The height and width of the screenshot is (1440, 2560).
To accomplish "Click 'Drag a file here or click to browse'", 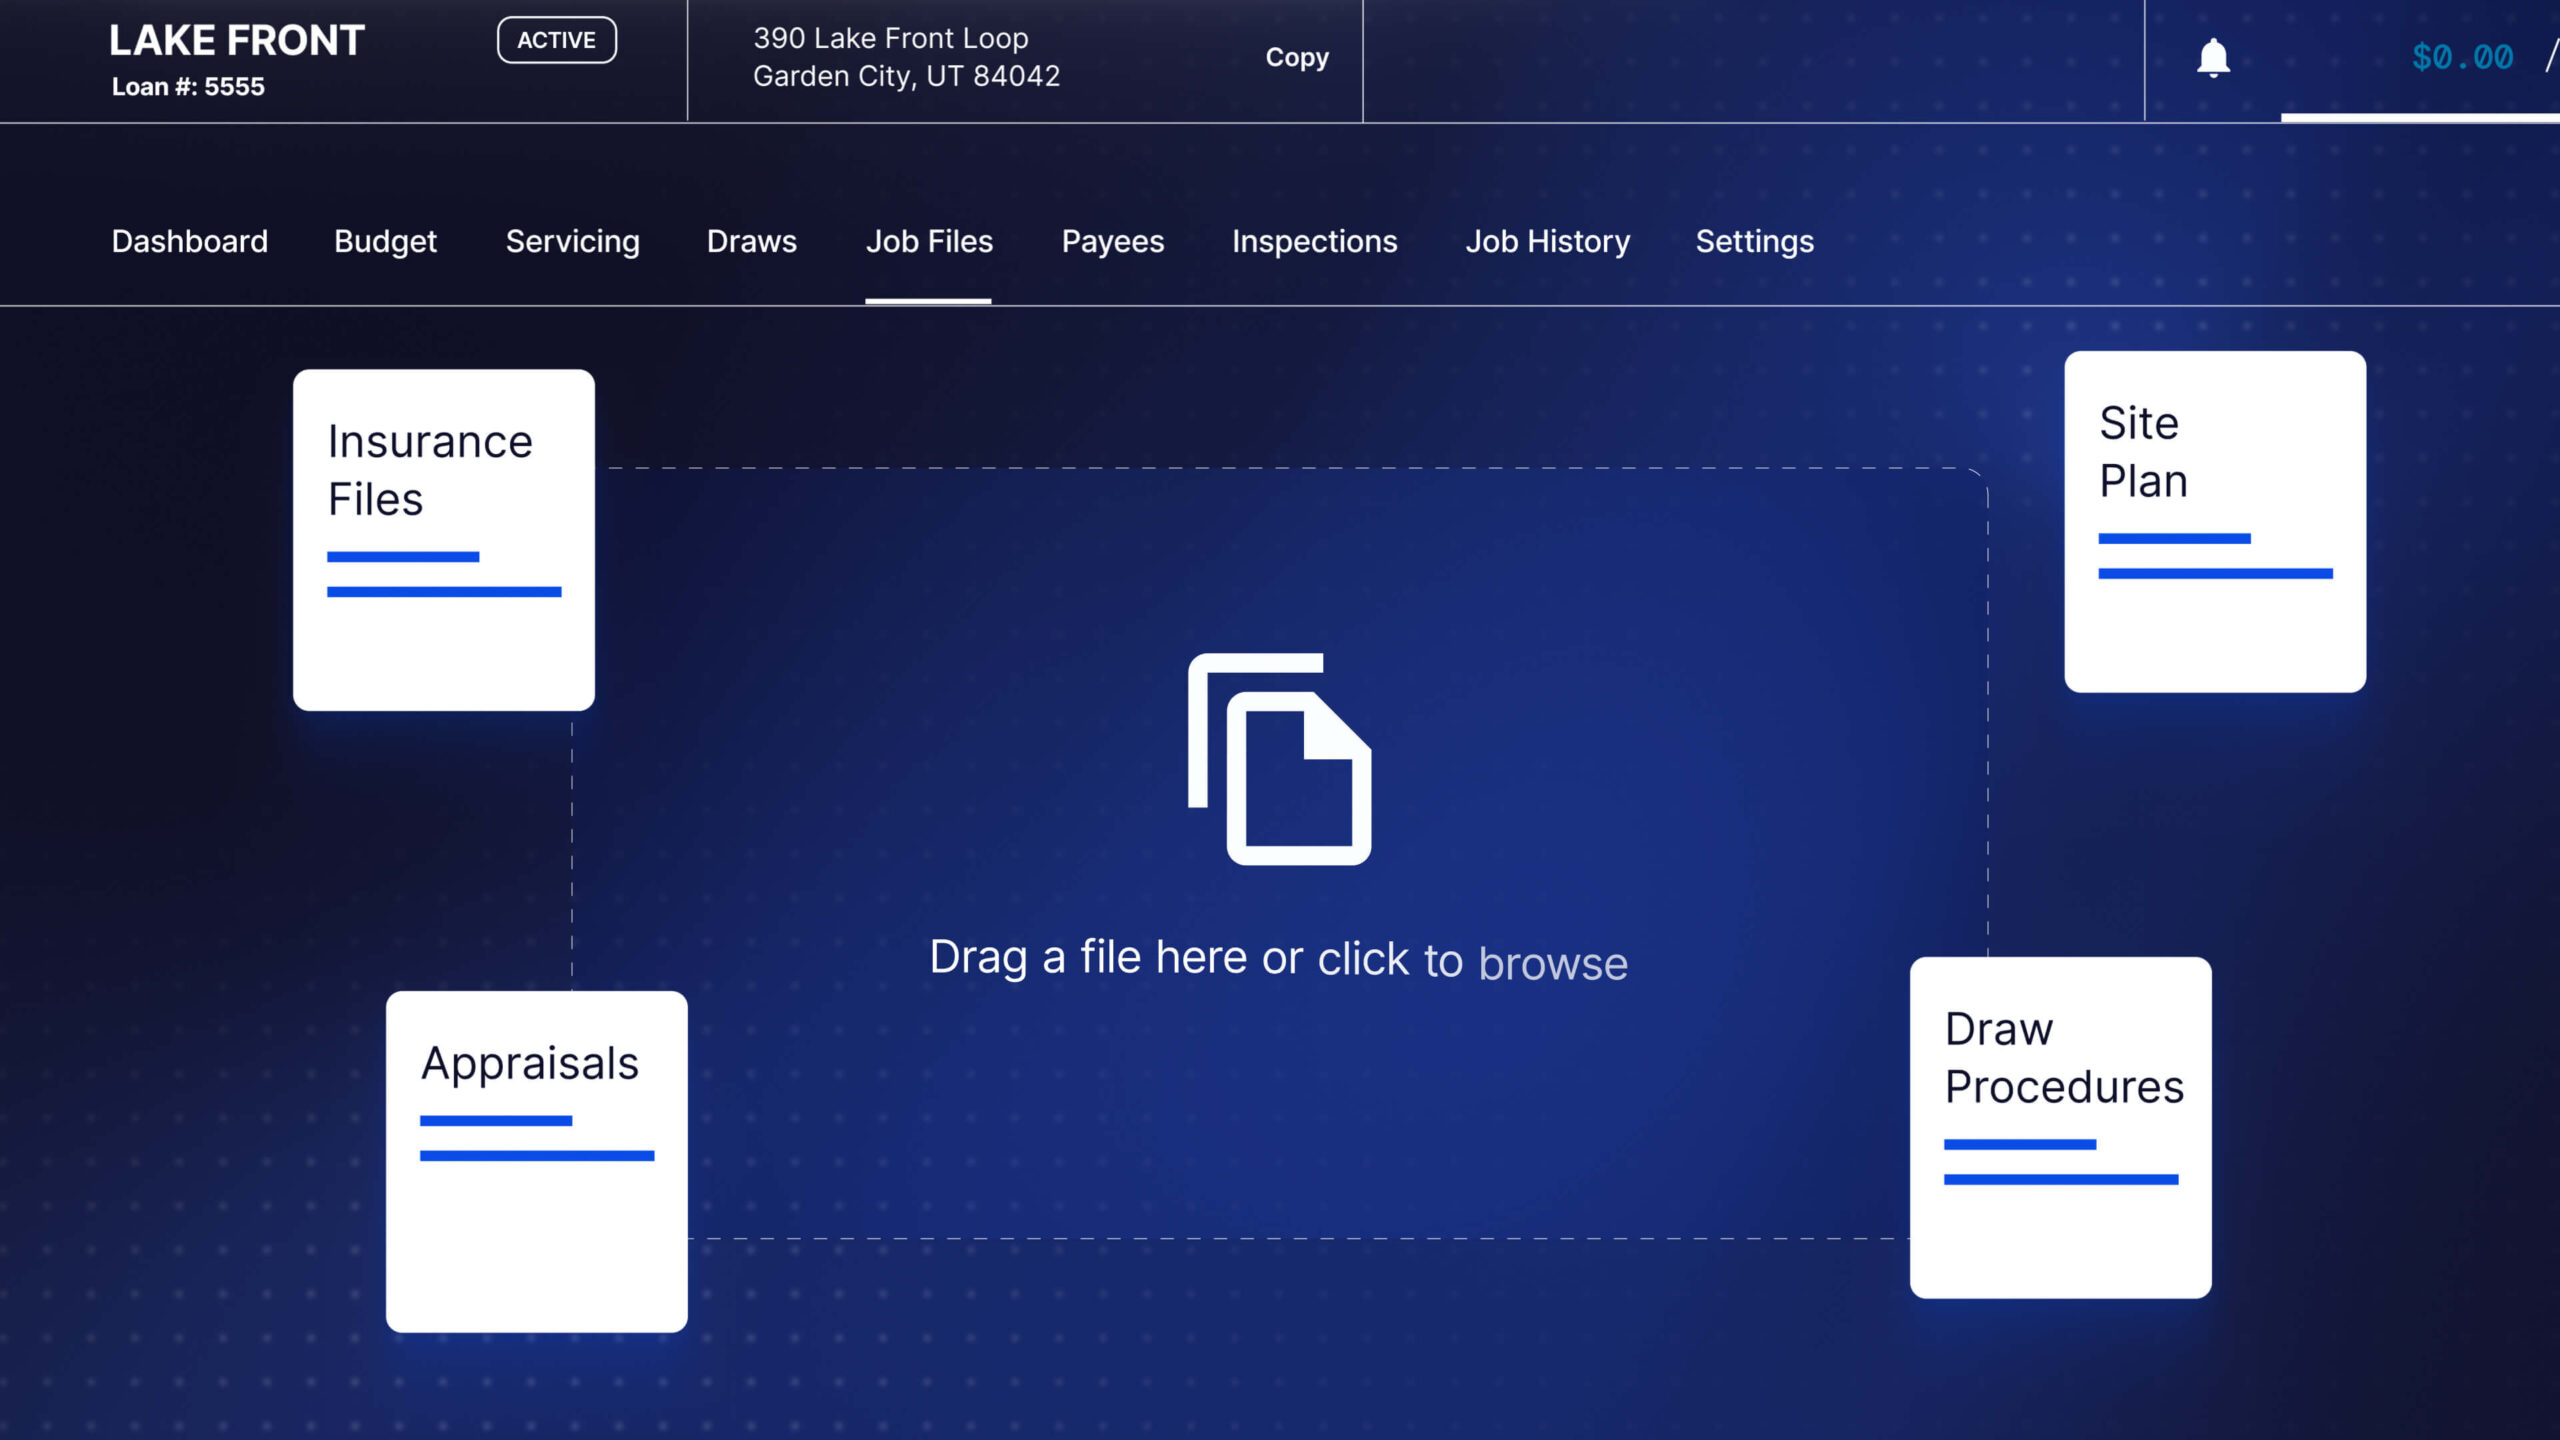I will click(x=1279, y=958).
